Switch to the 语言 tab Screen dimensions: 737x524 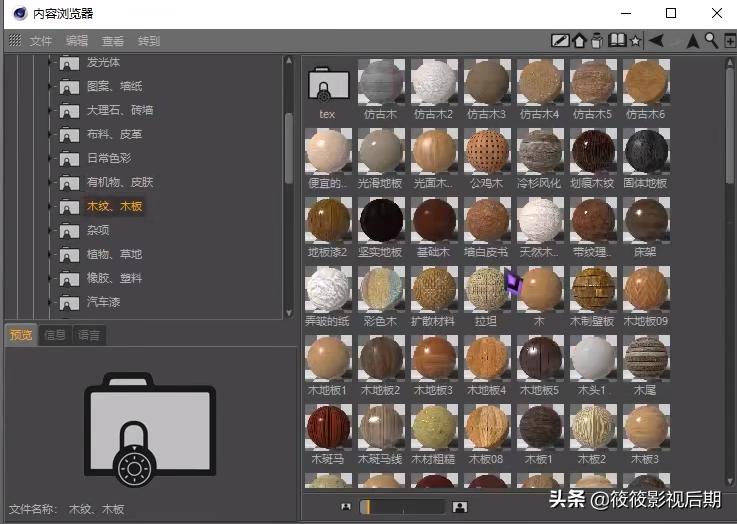(89, 335)
